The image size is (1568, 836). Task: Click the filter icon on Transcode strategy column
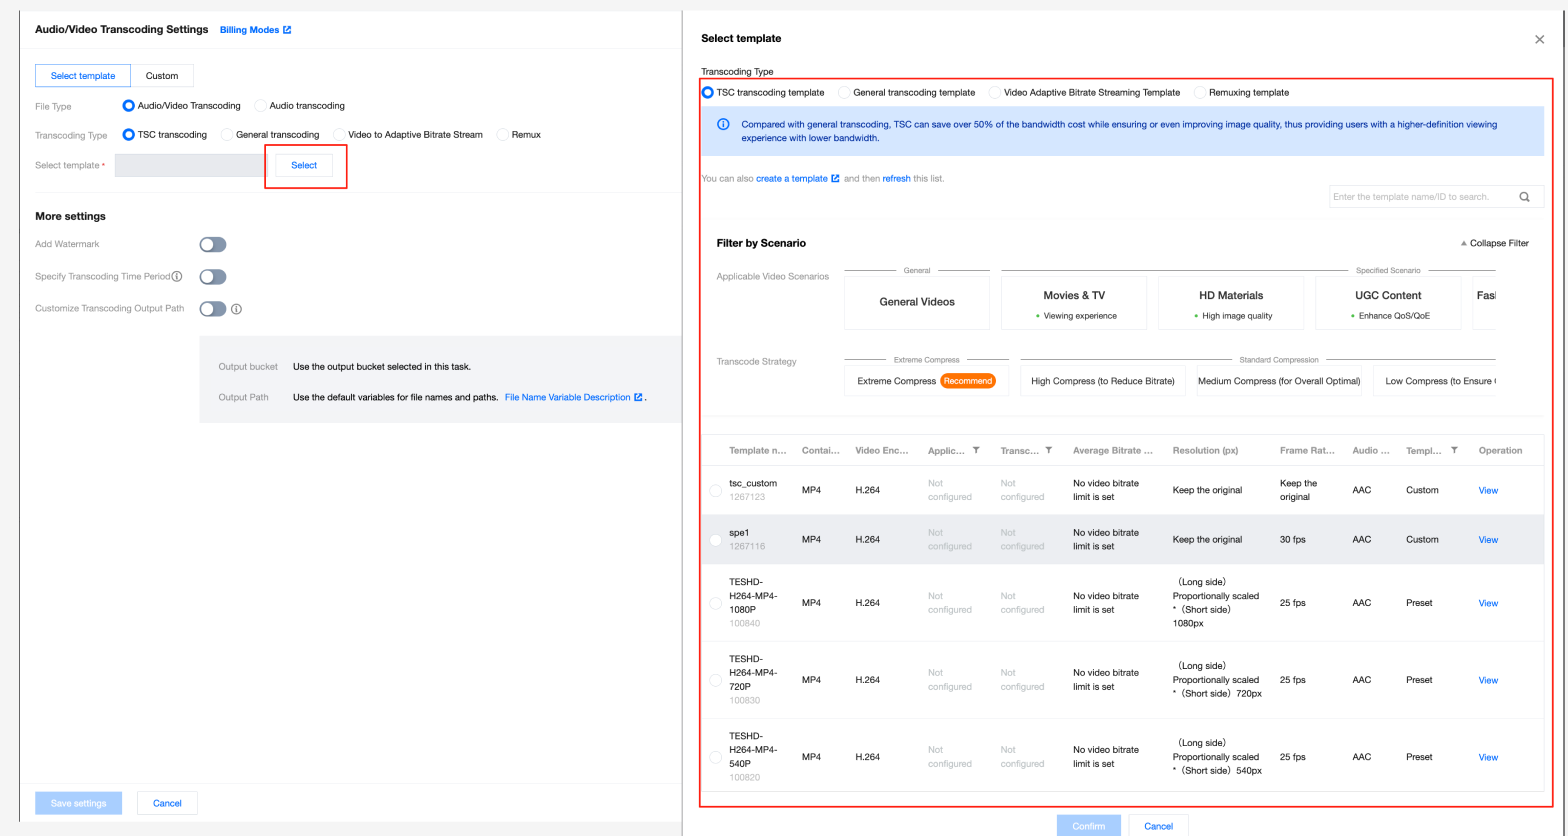[1048, 451]
